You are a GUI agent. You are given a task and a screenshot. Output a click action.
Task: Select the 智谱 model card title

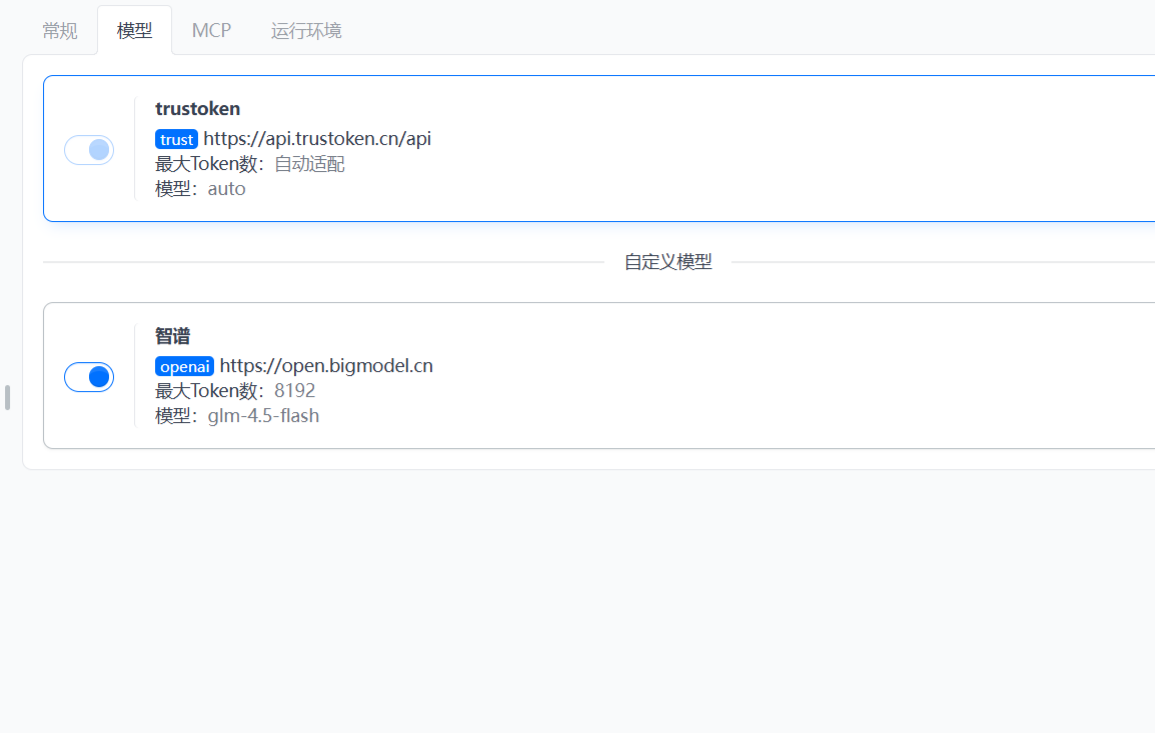pyautogui.click(x=173, y=336)
